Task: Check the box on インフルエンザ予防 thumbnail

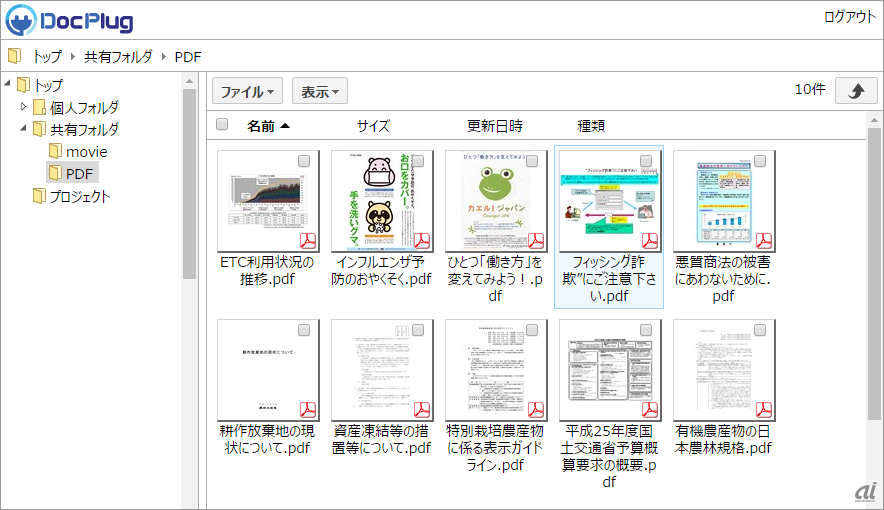Action: (x=418, y=161)
